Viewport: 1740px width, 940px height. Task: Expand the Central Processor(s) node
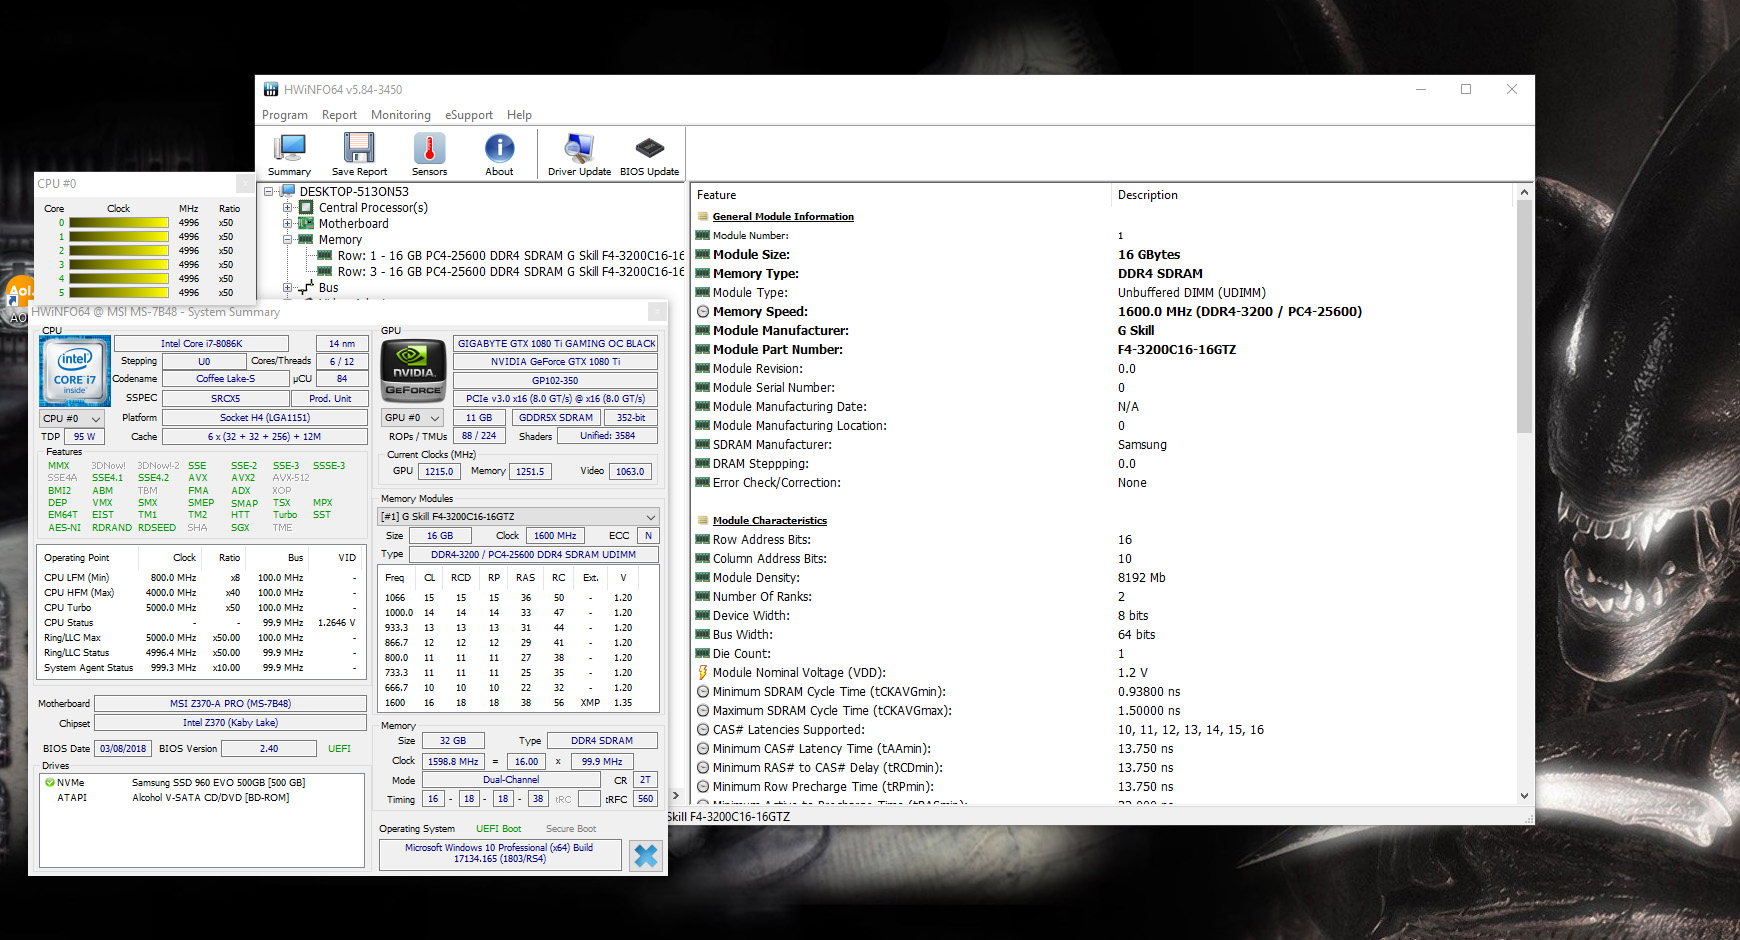click(288, 207)
